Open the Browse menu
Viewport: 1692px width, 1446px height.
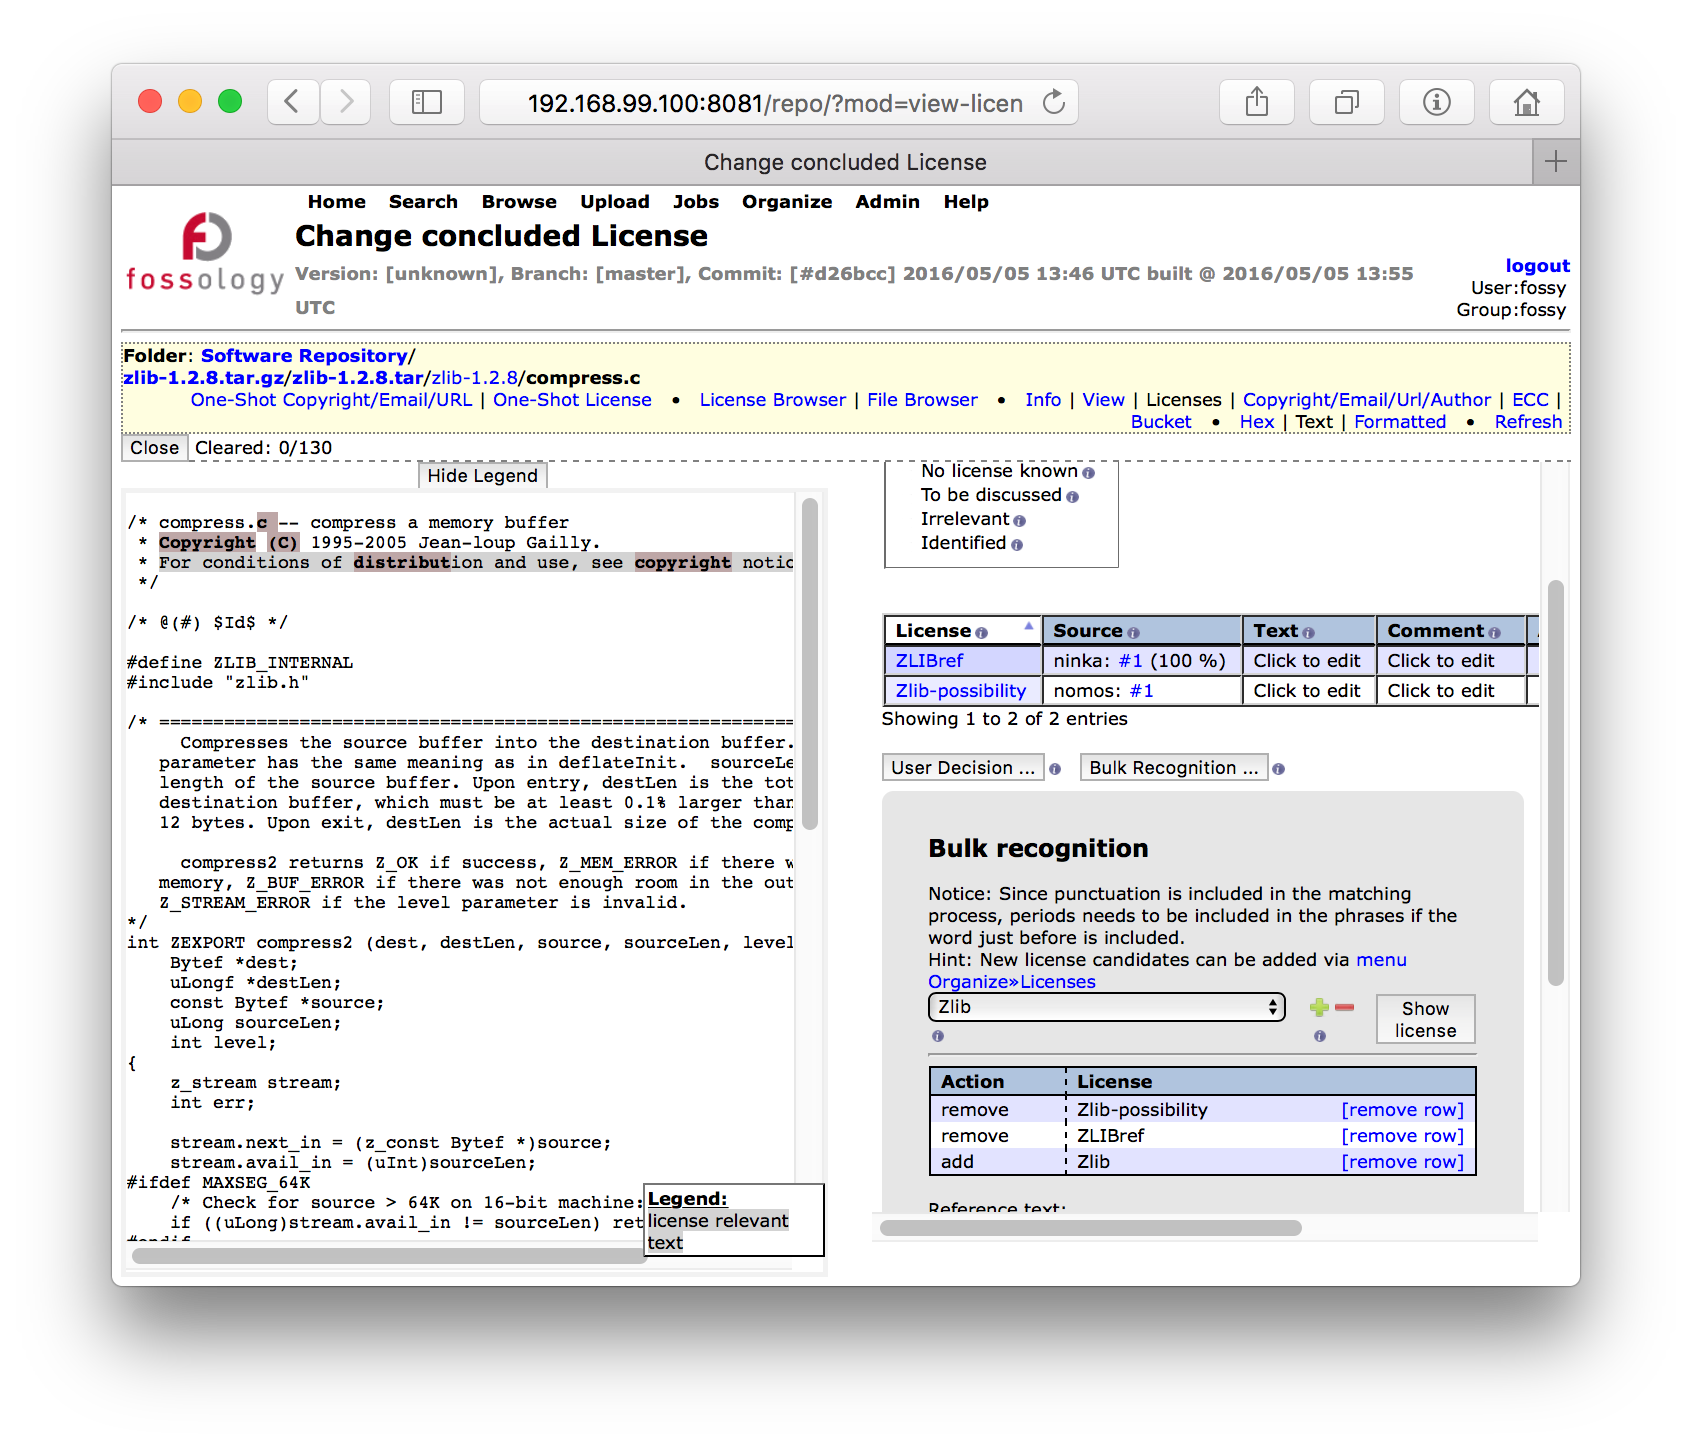coord(519,202)
